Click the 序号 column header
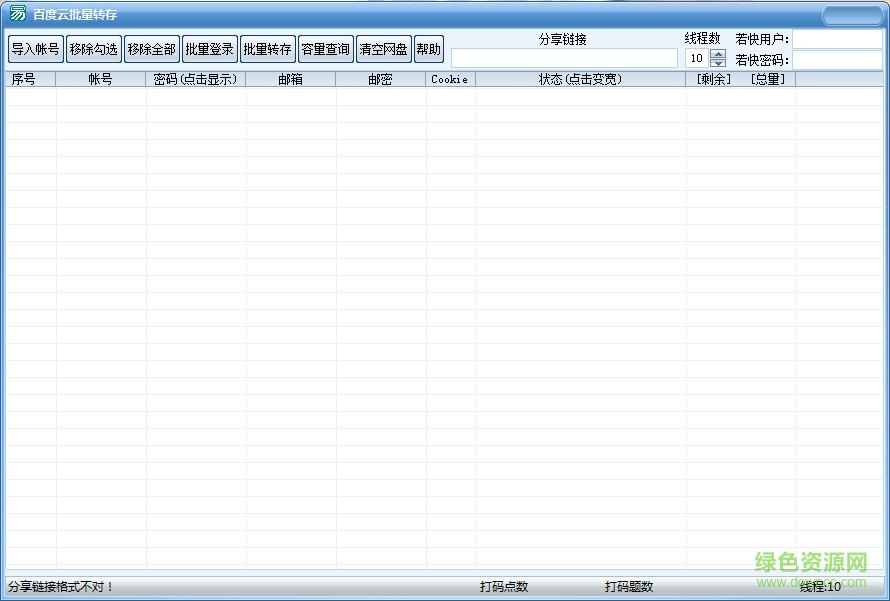Image resolution: width=890 pixels, height=601 pixels. point(24,79)
